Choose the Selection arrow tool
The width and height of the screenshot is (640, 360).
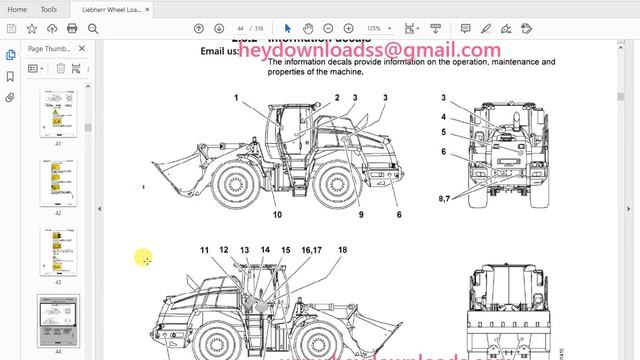tap(288, 29)
